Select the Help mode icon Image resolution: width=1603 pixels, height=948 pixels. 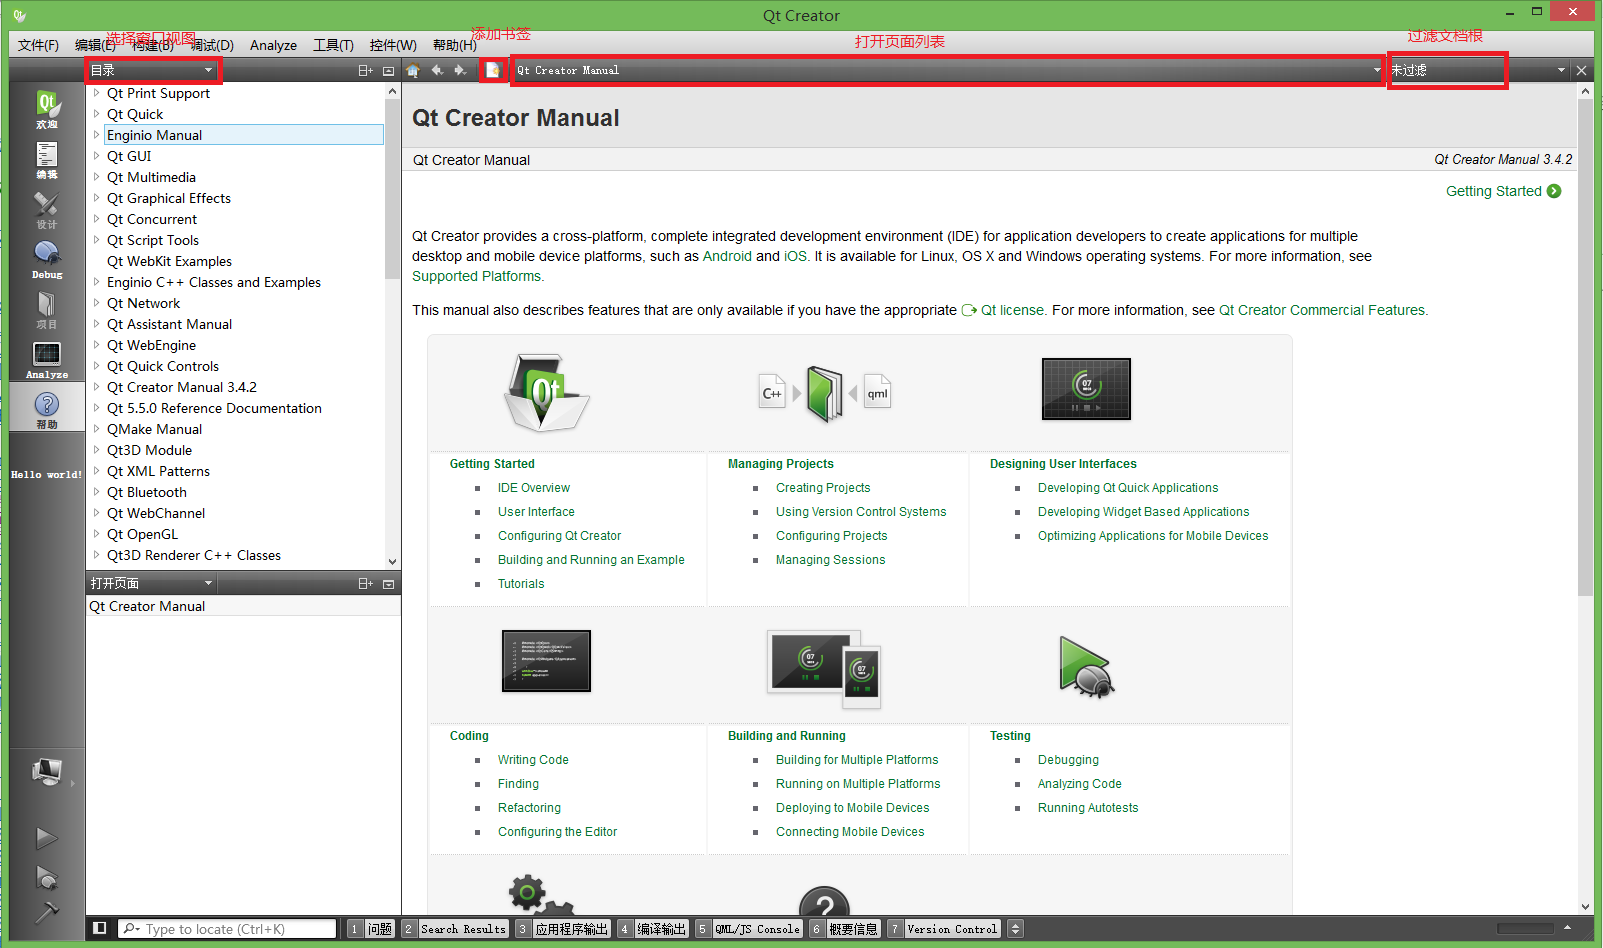47,409
